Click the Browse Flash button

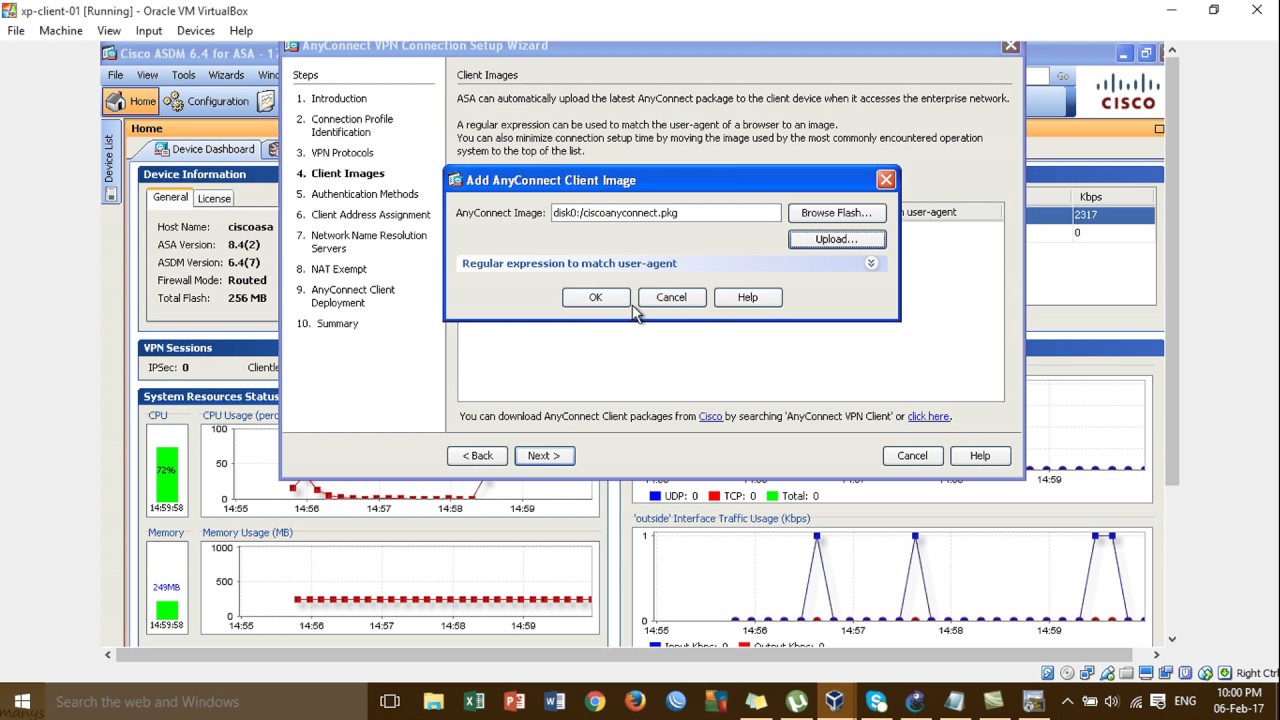[x=836, y=213]
